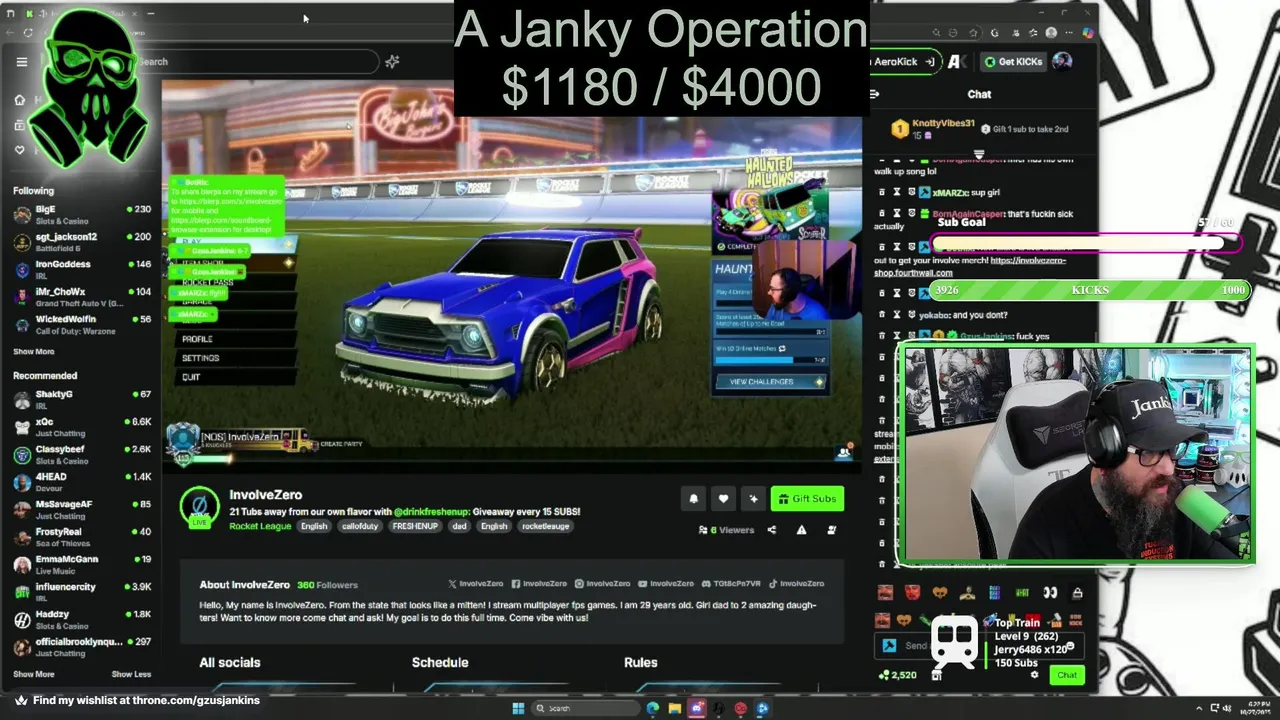Click the viewers list icon on video

[844, 452]
